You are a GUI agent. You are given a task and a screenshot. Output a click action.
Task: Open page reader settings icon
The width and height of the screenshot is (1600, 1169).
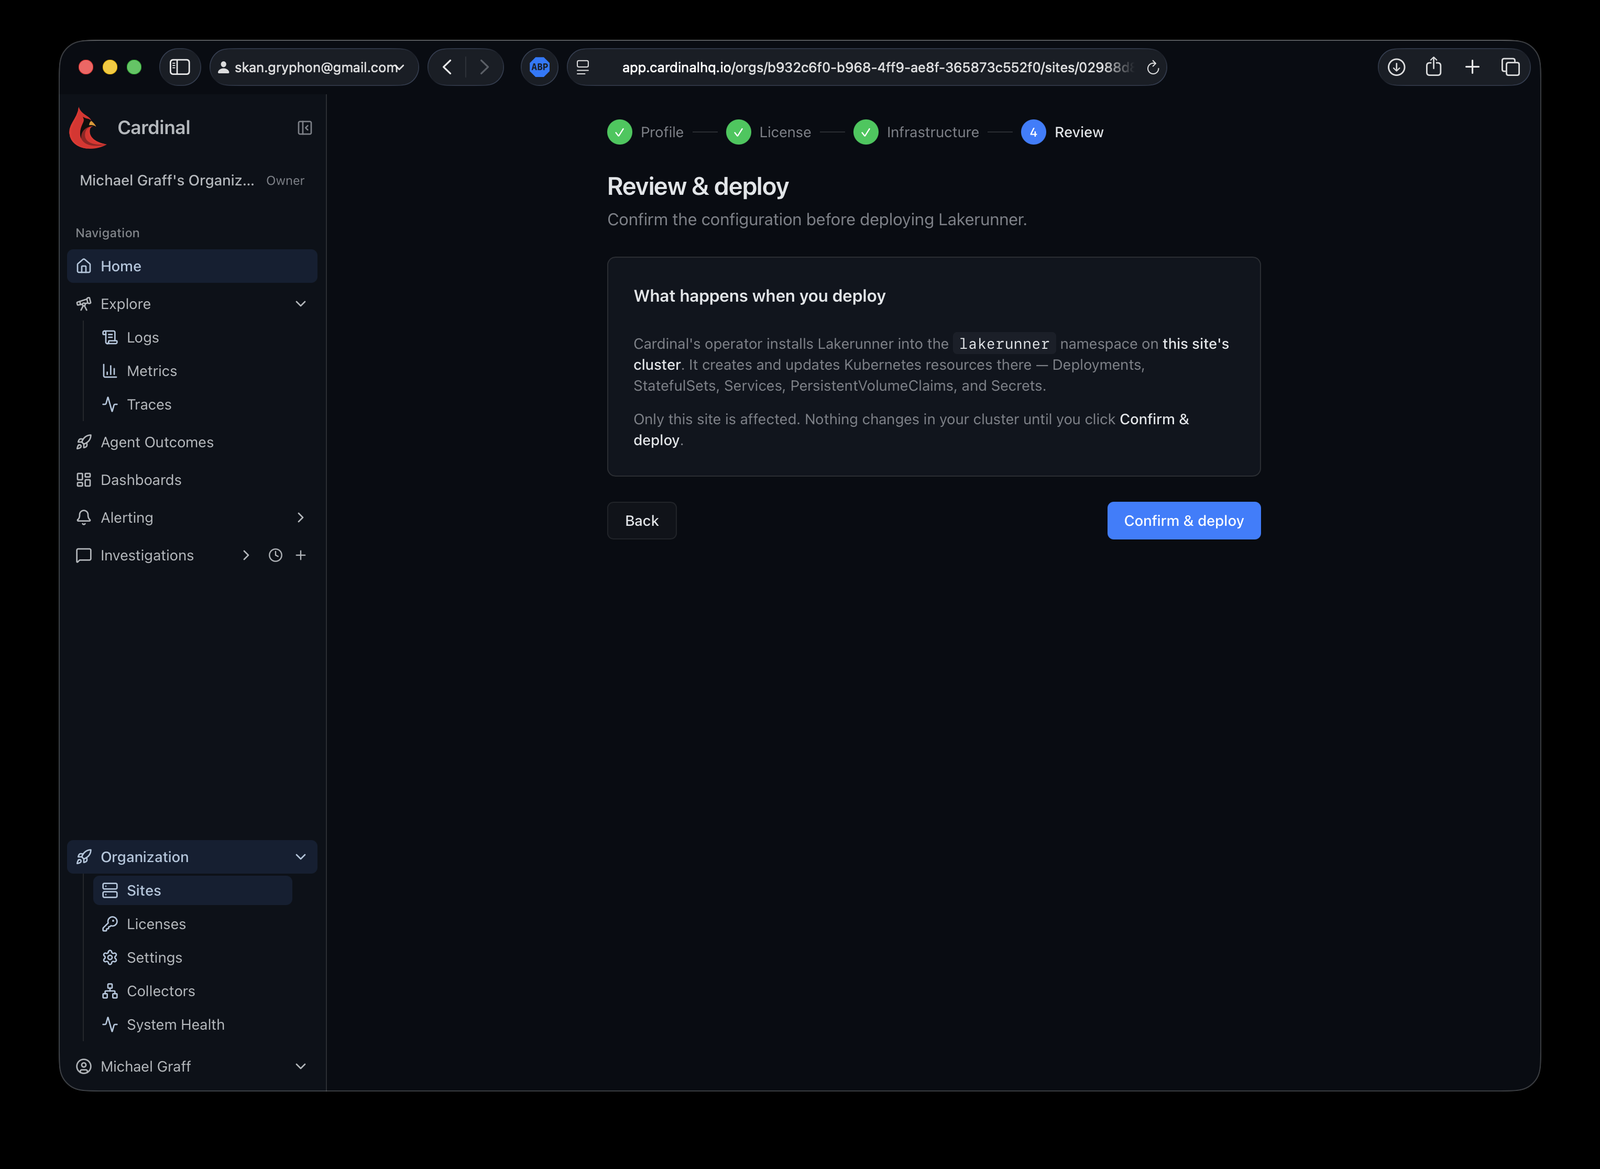(x=583, y=67)
